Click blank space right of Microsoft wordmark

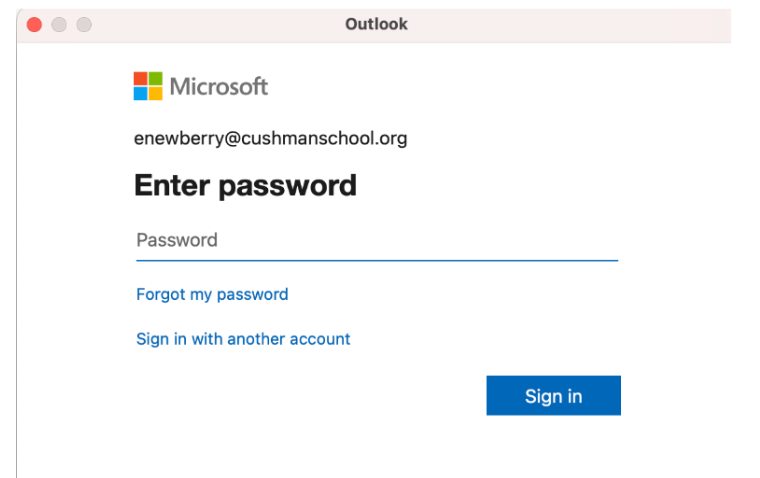pyautogui.click(x=450, y=86)
